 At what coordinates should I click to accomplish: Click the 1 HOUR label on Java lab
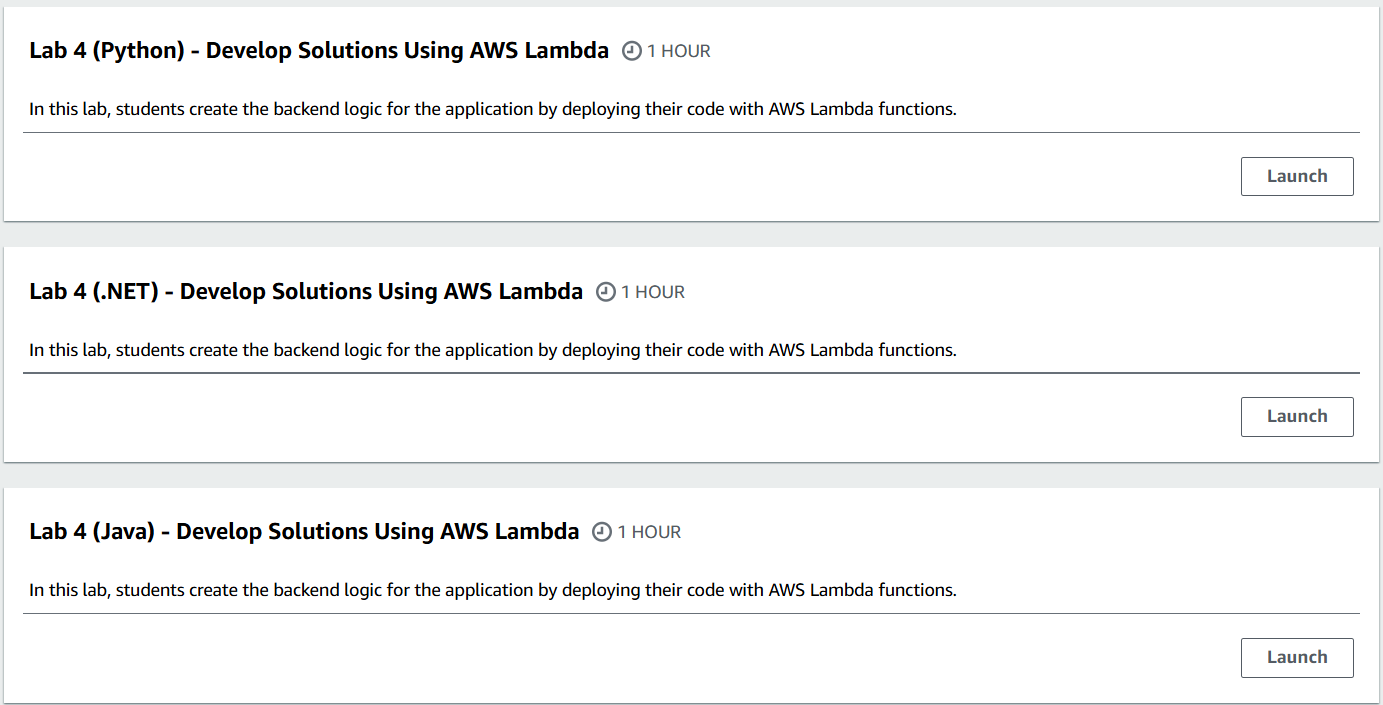pos(649,532)
